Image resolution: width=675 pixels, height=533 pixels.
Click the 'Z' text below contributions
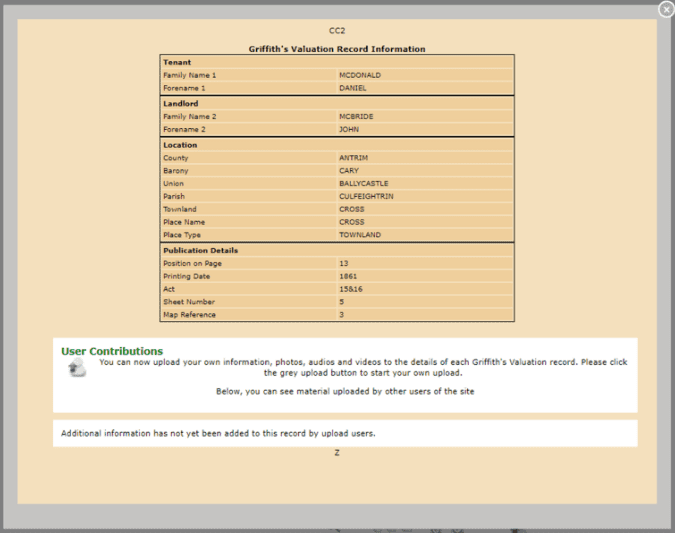pyautogui.click(x=337, y=453)
